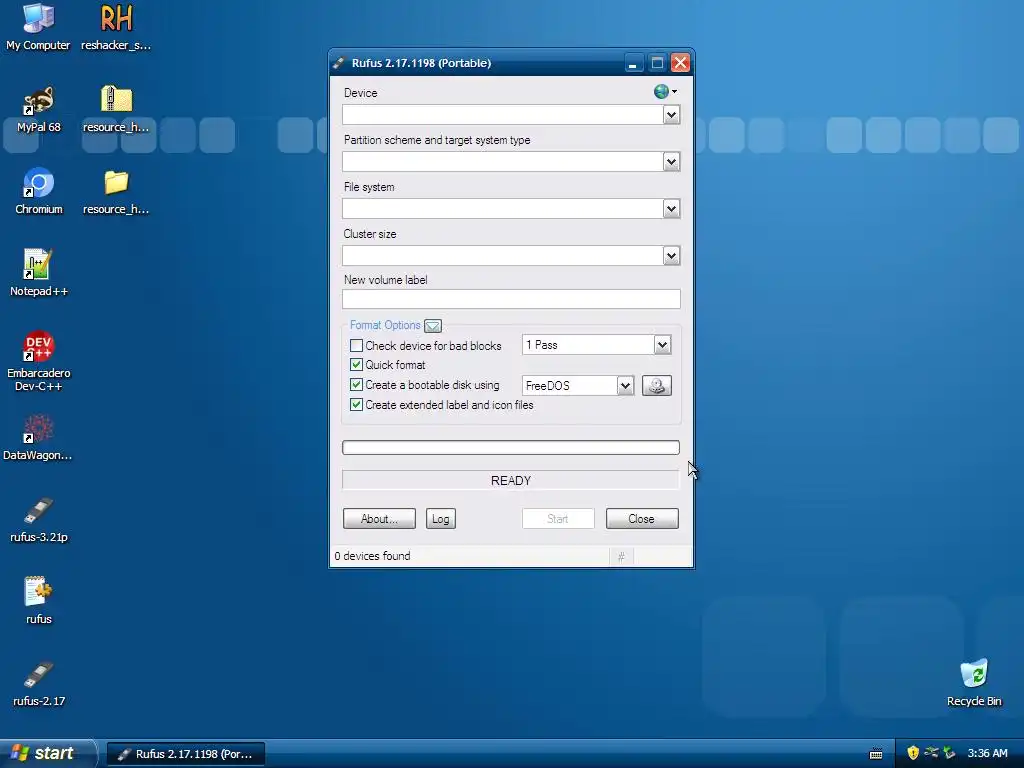1024x768 pixels.
Task: Select the MyPal 68 desktop shortcut
Action: 39,109
